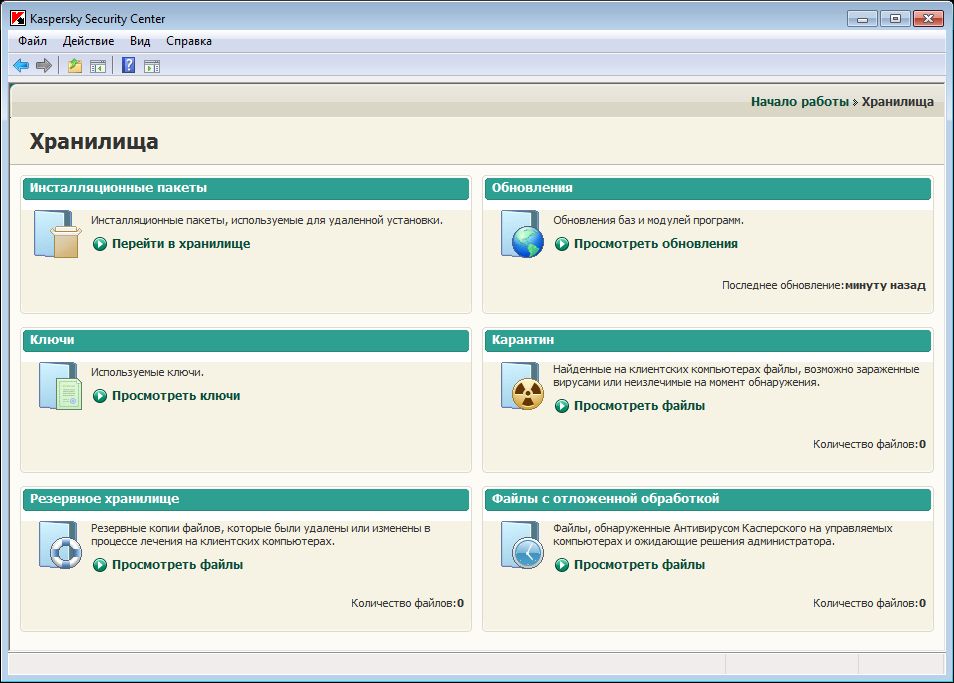Open the Вид menu
This screenshot has height=683, width=954.
[140, 41]
